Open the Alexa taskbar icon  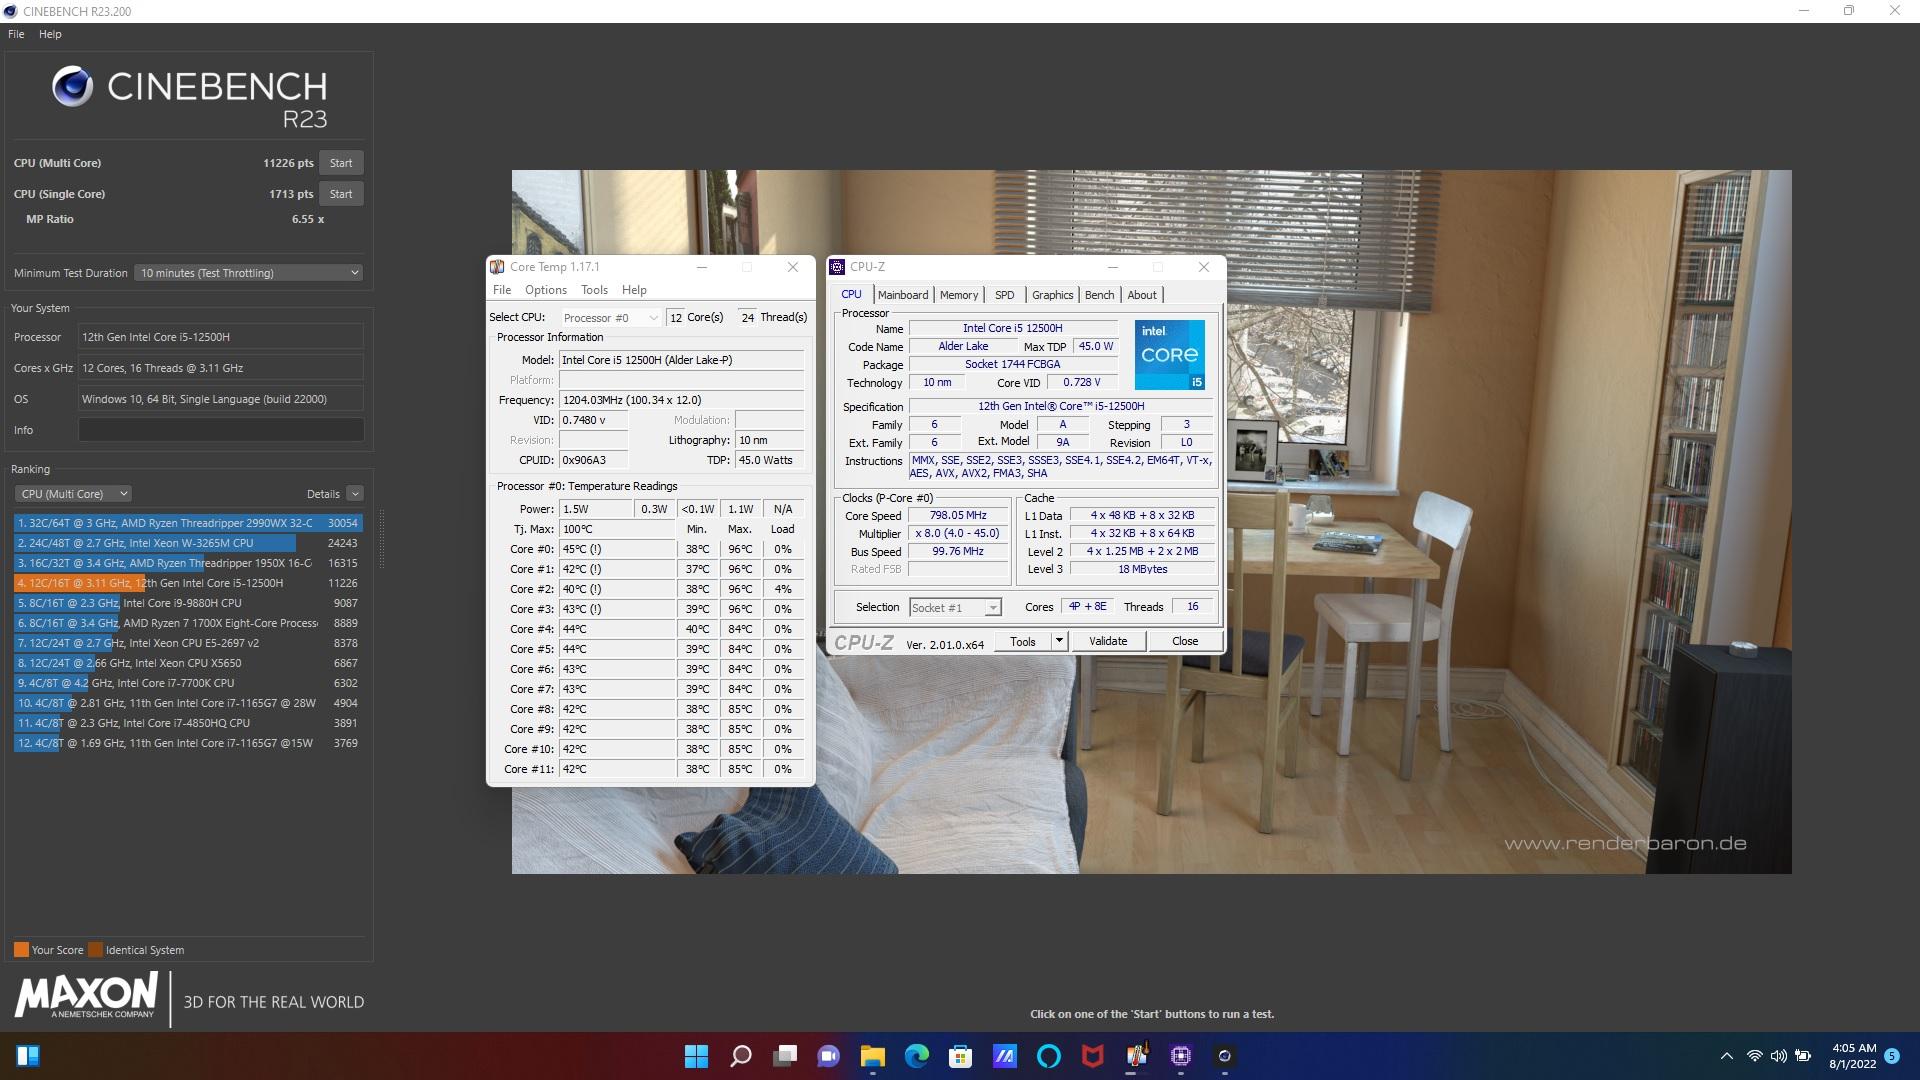[x=1049, y=1056]
